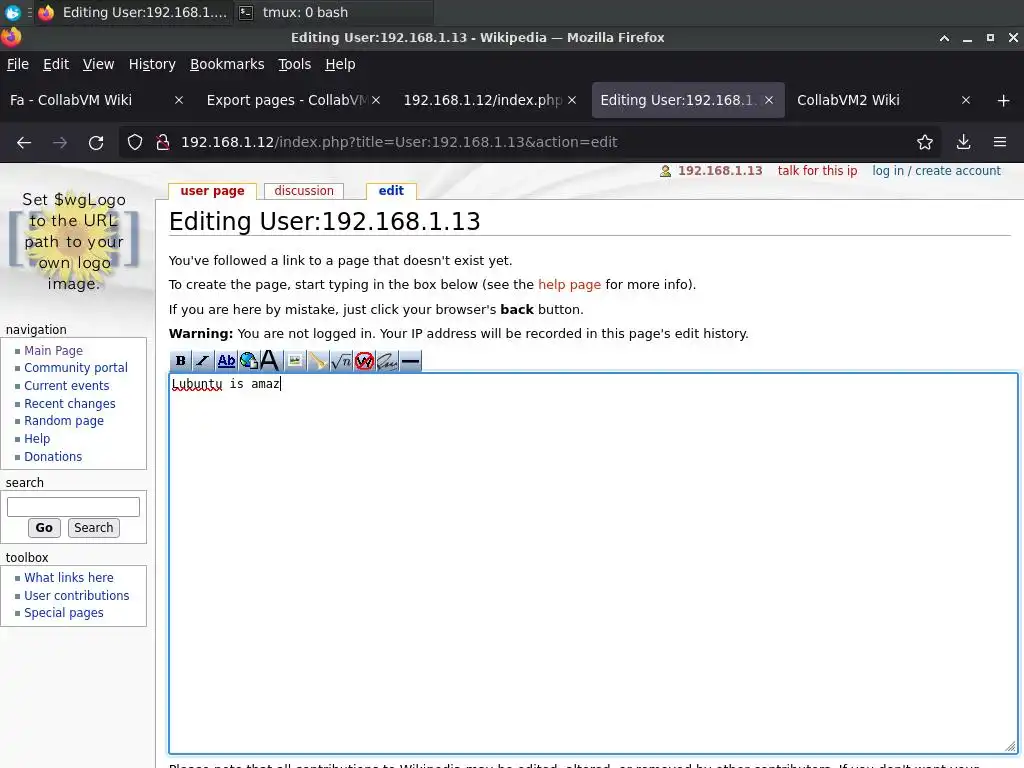Open User contributions link
The width and height of the screenshot is (1024, 768).
76,596
